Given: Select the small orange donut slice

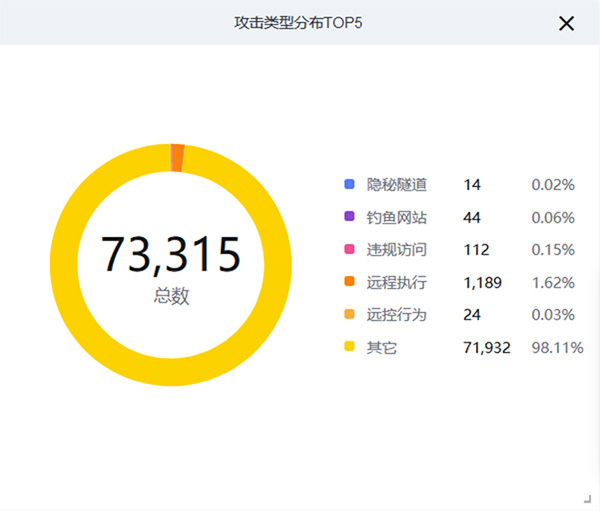Looking at the screenshot, I should pos(177,158).
